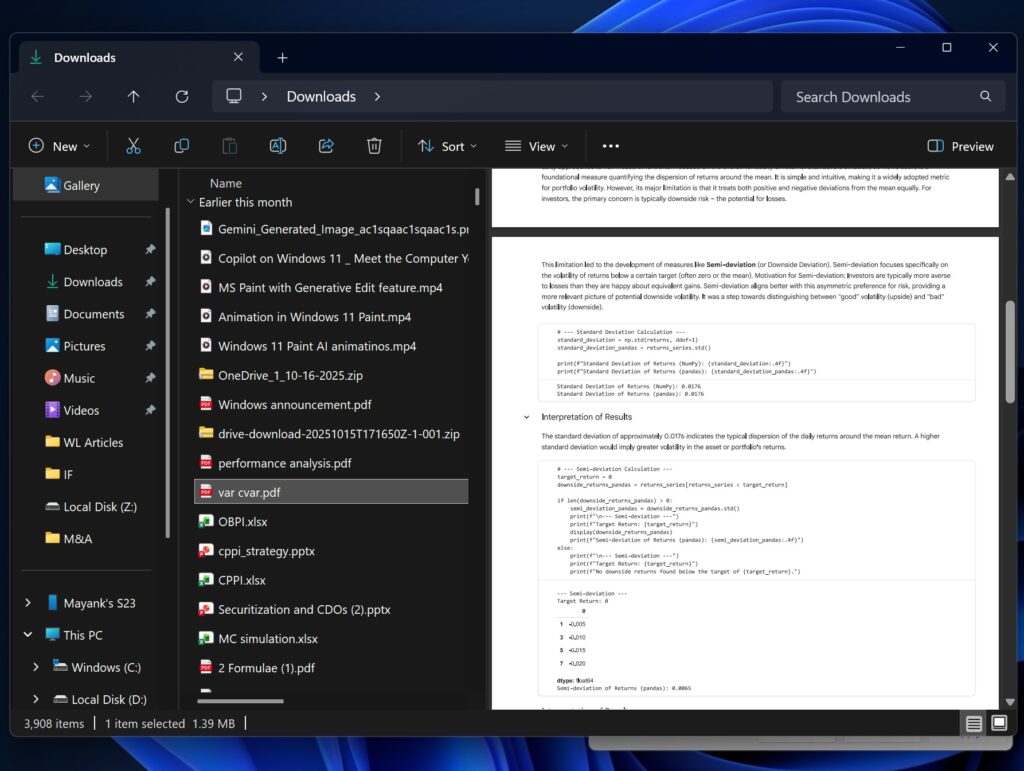Switch to details view in status bar
This screenshot has width=1024, height=771.
point(973,723)
